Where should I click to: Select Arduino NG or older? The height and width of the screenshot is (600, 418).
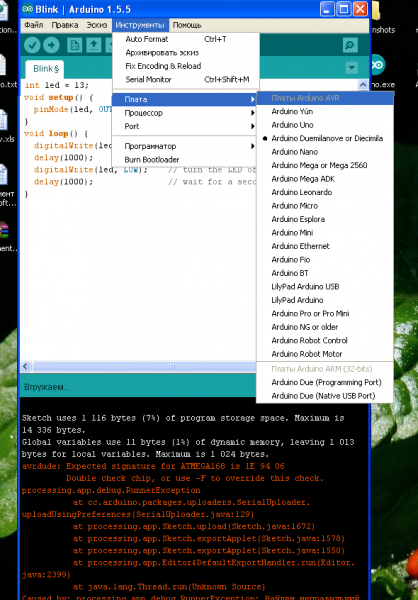tap(325, 327)
